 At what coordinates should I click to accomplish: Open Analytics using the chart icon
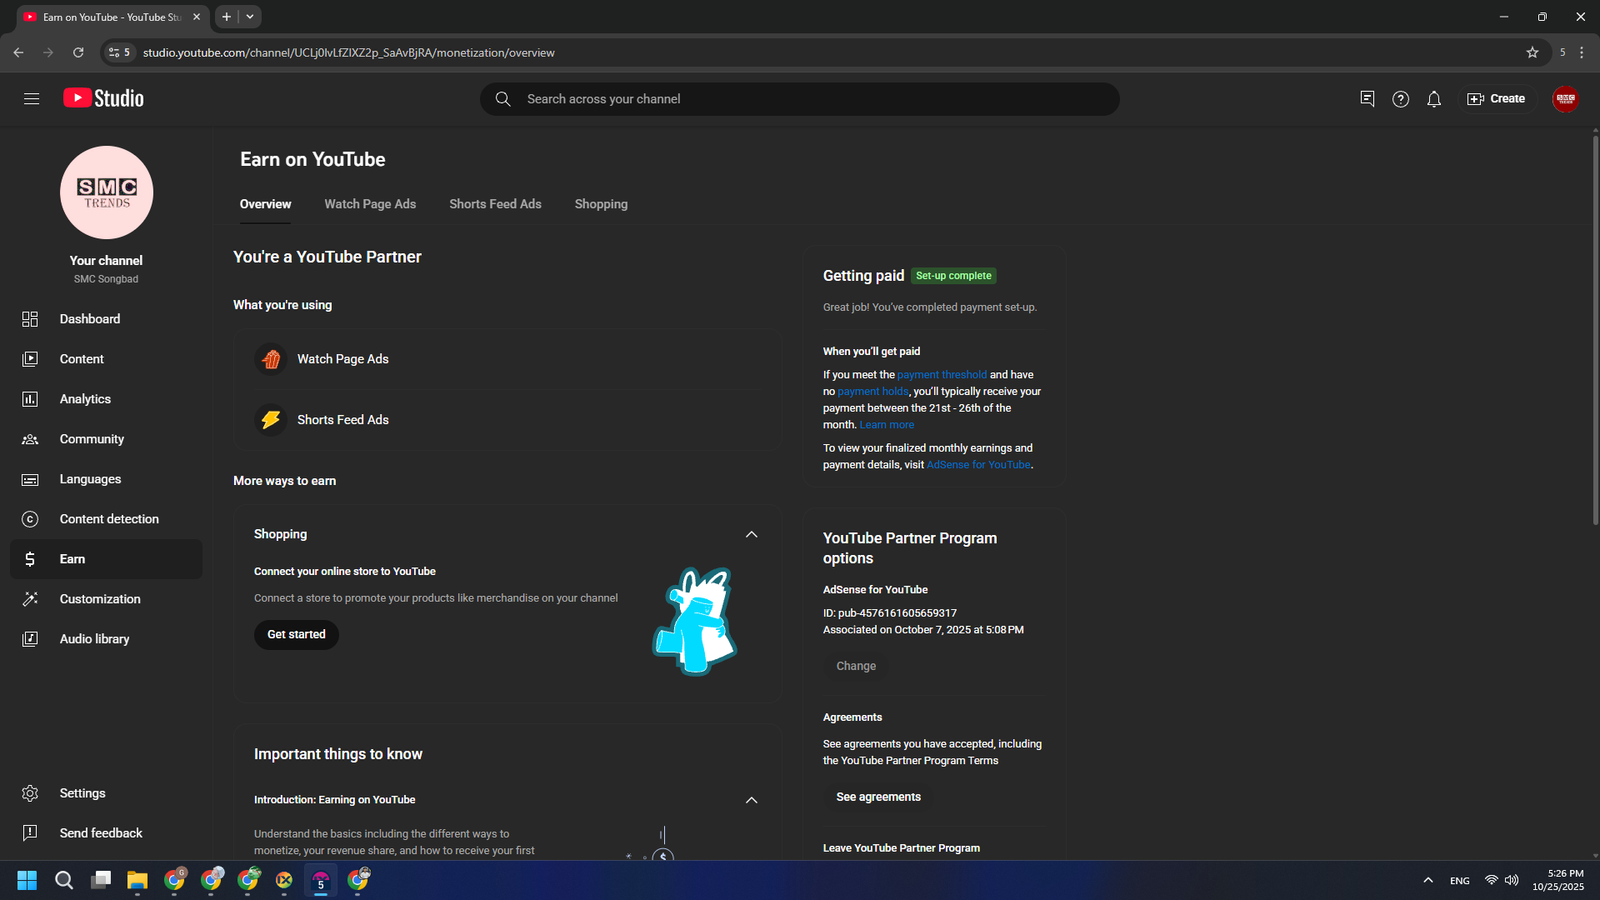(30, 399)
